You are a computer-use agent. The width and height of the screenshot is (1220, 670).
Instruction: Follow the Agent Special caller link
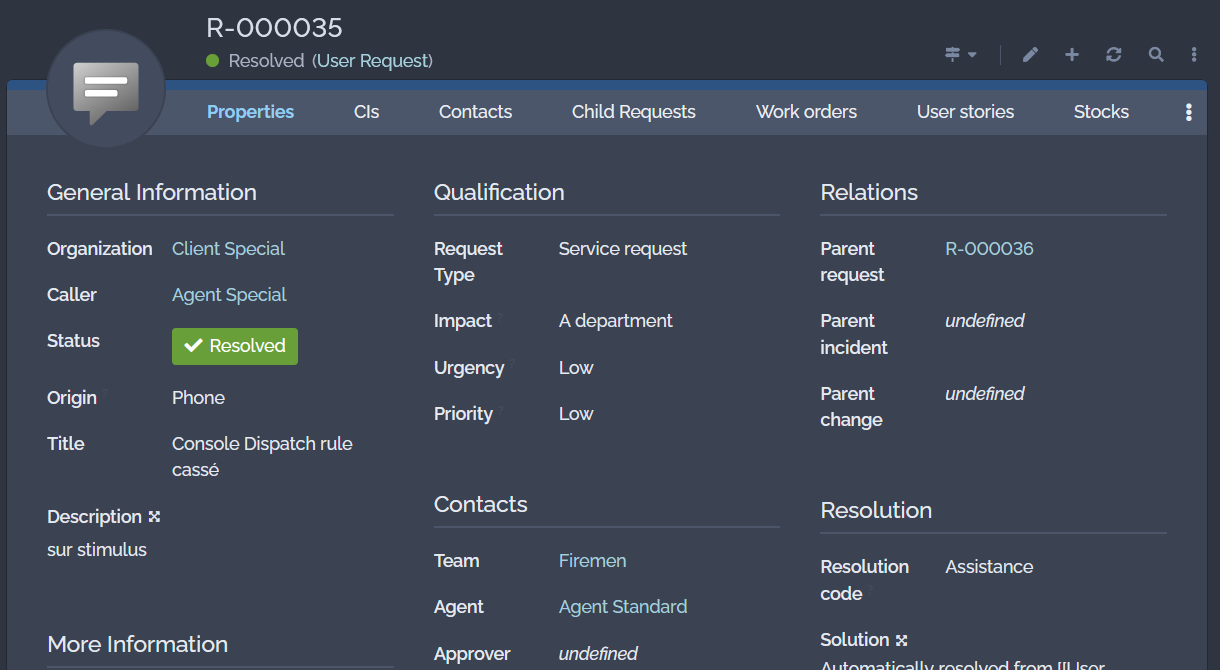click(x=229, y=295)
